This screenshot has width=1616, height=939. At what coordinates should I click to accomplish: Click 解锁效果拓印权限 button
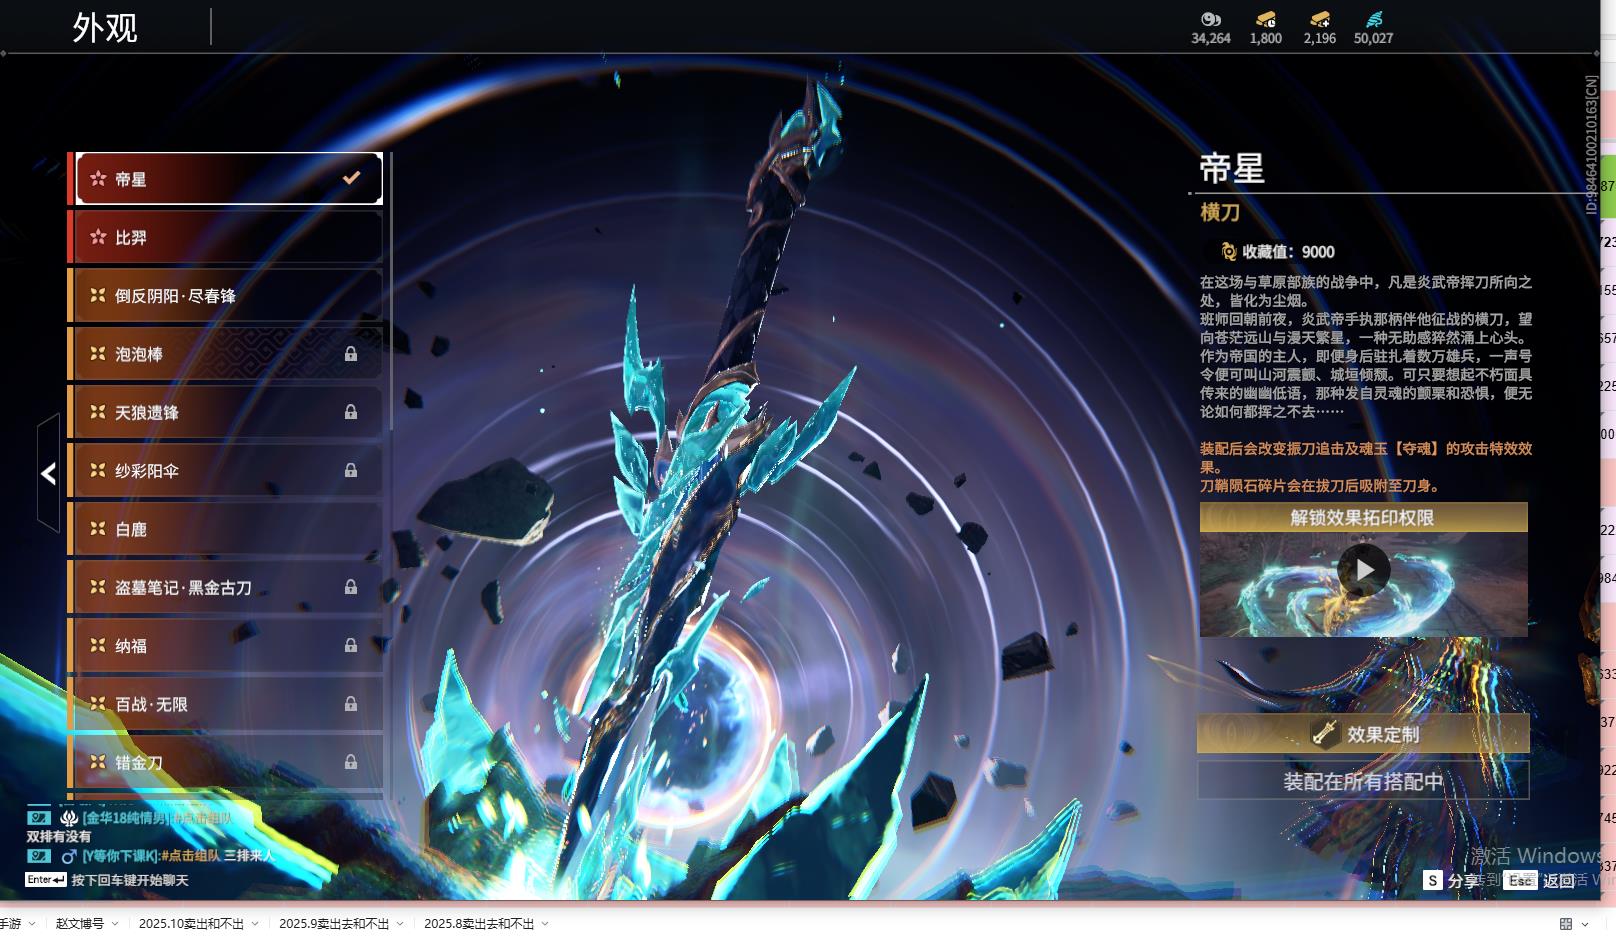click(1363, 517)
